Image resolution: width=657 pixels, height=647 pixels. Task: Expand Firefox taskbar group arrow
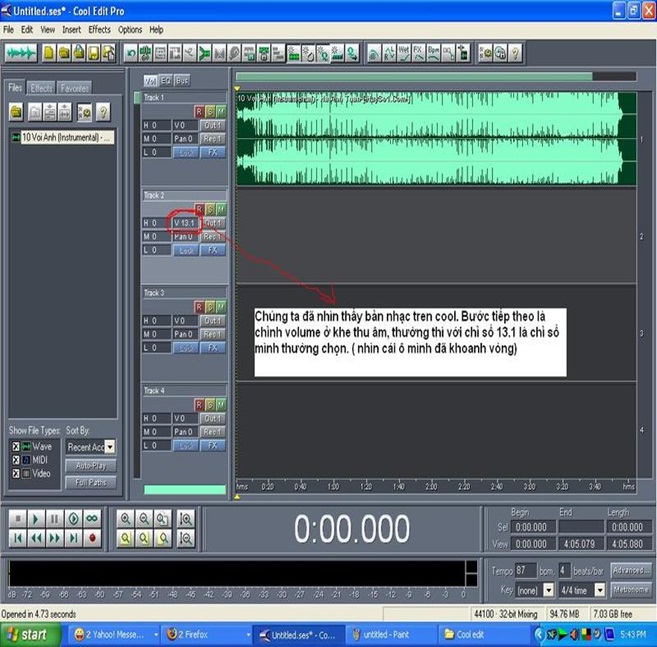click(248, 635)
